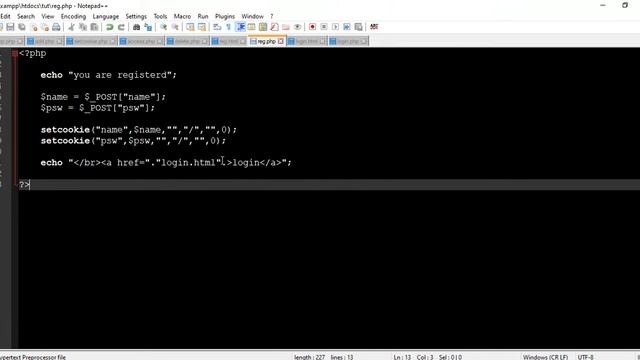Image resolution: width=640 pixels, height=360 pixels.
Task: Toggle synchronize horizontal scrolling
Action: click(x=202, y=27)
